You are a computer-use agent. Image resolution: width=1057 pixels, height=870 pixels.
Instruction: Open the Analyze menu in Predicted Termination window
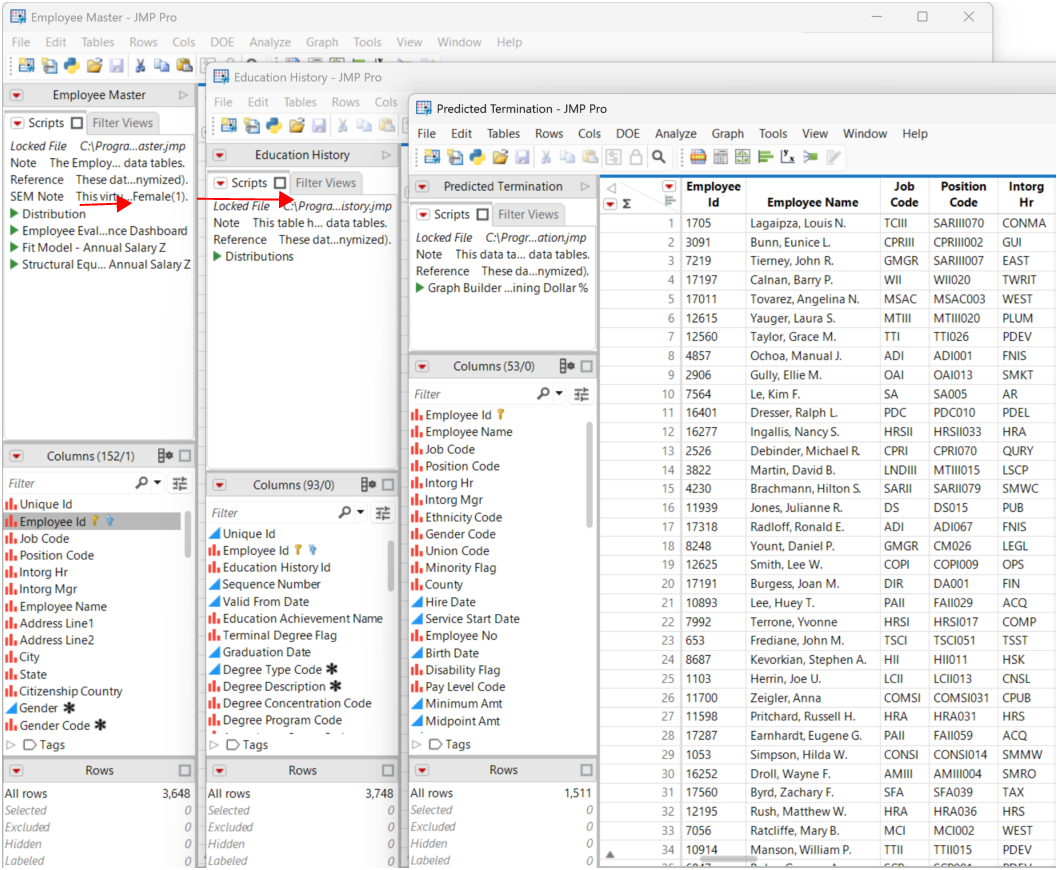coord(676,133)
